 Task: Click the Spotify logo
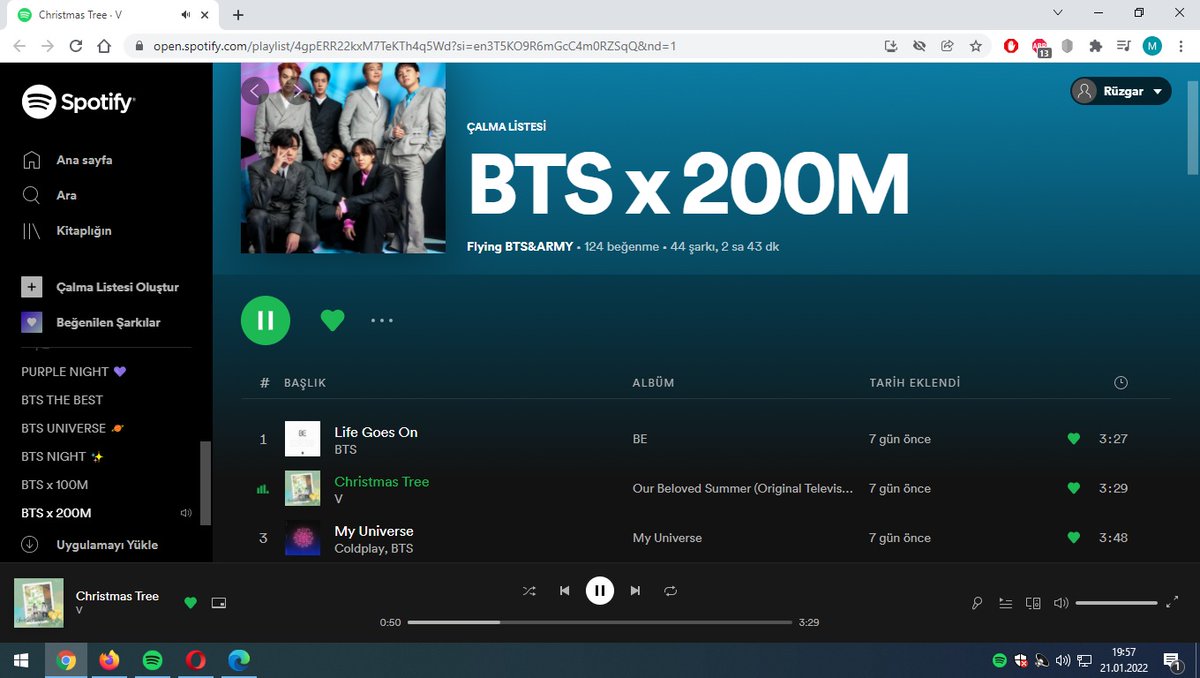pos(78,101)
